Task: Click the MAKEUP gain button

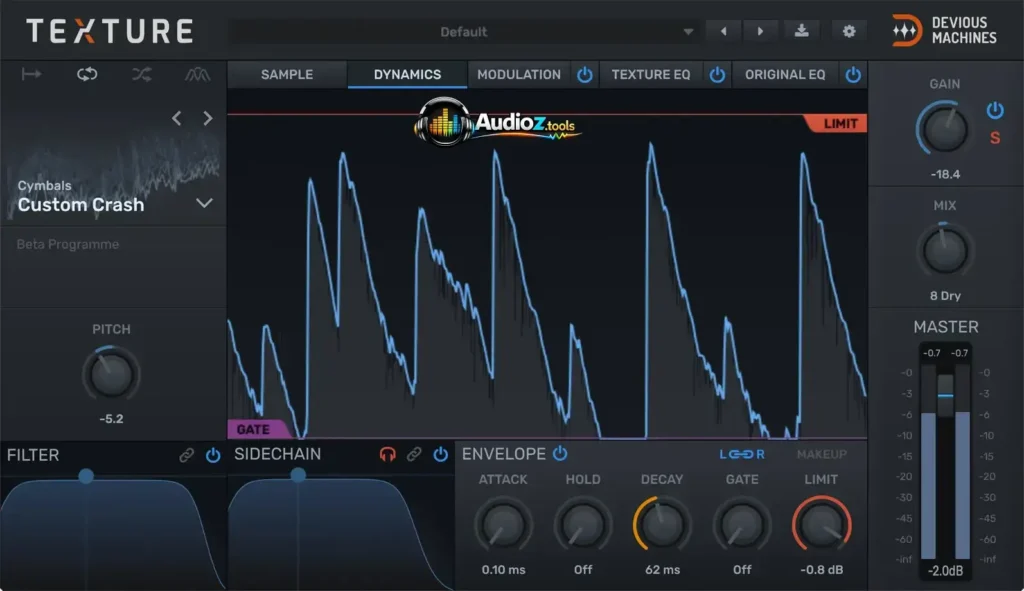Action: 821,455
